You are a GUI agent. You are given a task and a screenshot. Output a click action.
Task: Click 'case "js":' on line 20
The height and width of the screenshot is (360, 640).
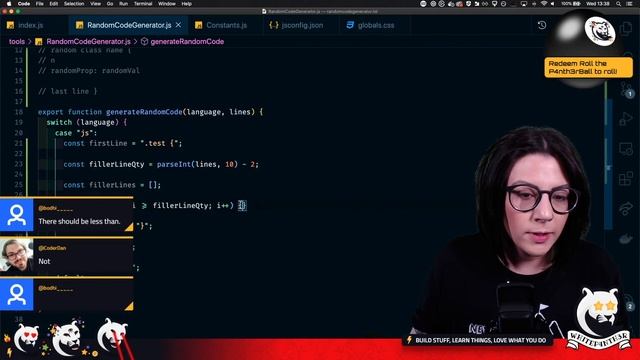76,133
